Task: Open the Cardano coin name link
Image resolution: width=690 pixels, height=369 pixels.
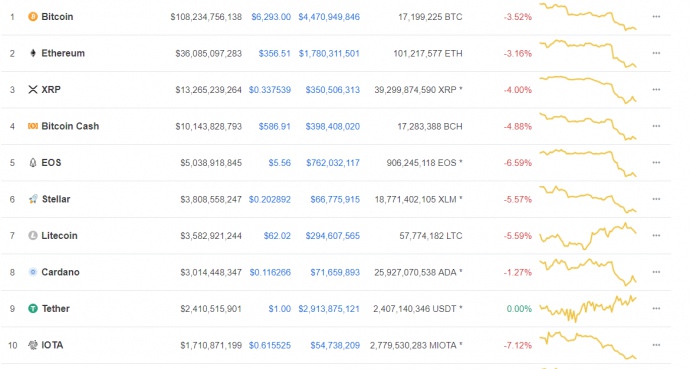Action: click(x=60, y=272)
